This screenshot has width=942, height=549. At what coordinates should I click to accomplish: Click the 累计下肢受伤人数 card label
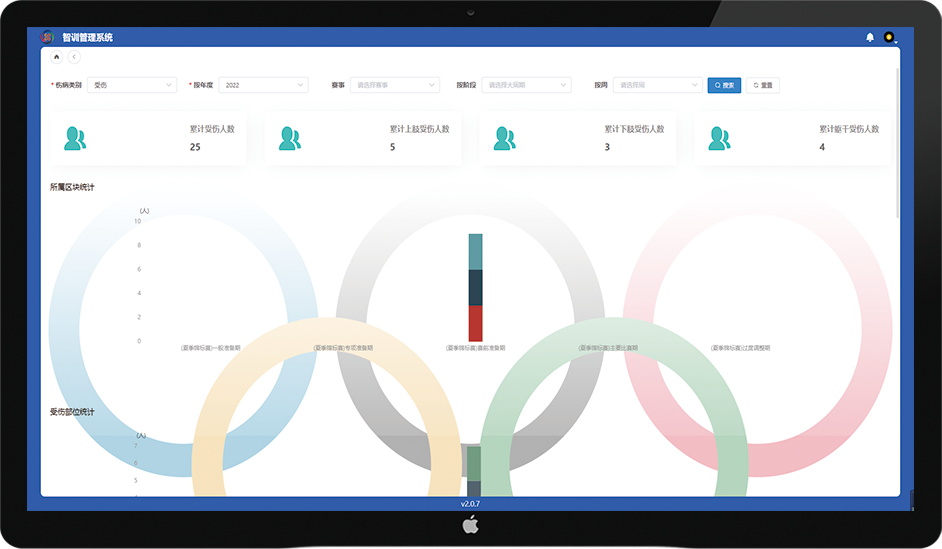(634, 129)
